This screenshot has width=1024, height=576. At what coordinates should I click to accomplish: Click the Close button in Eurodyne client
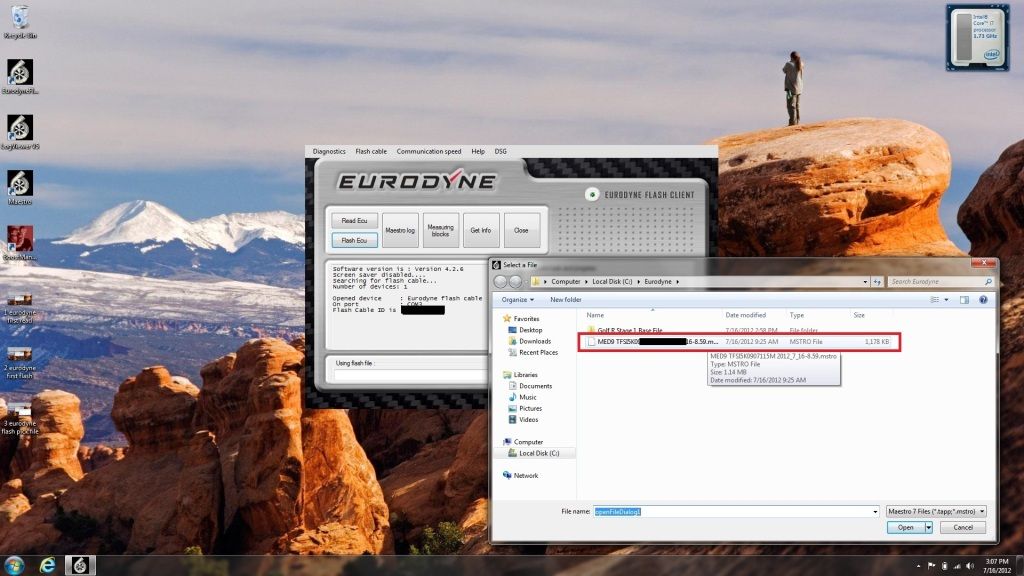[x=521, y=231]
